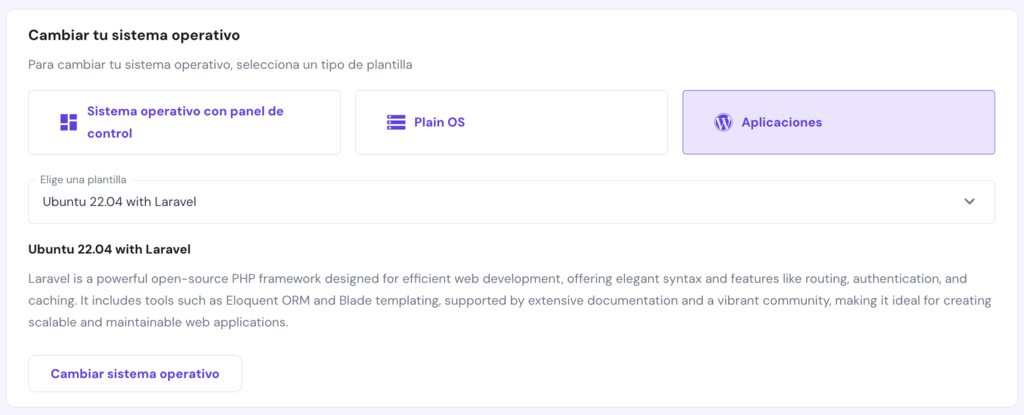Choose the Aplicaciones template type
The image size is (1024, 415).
point(838,122)
